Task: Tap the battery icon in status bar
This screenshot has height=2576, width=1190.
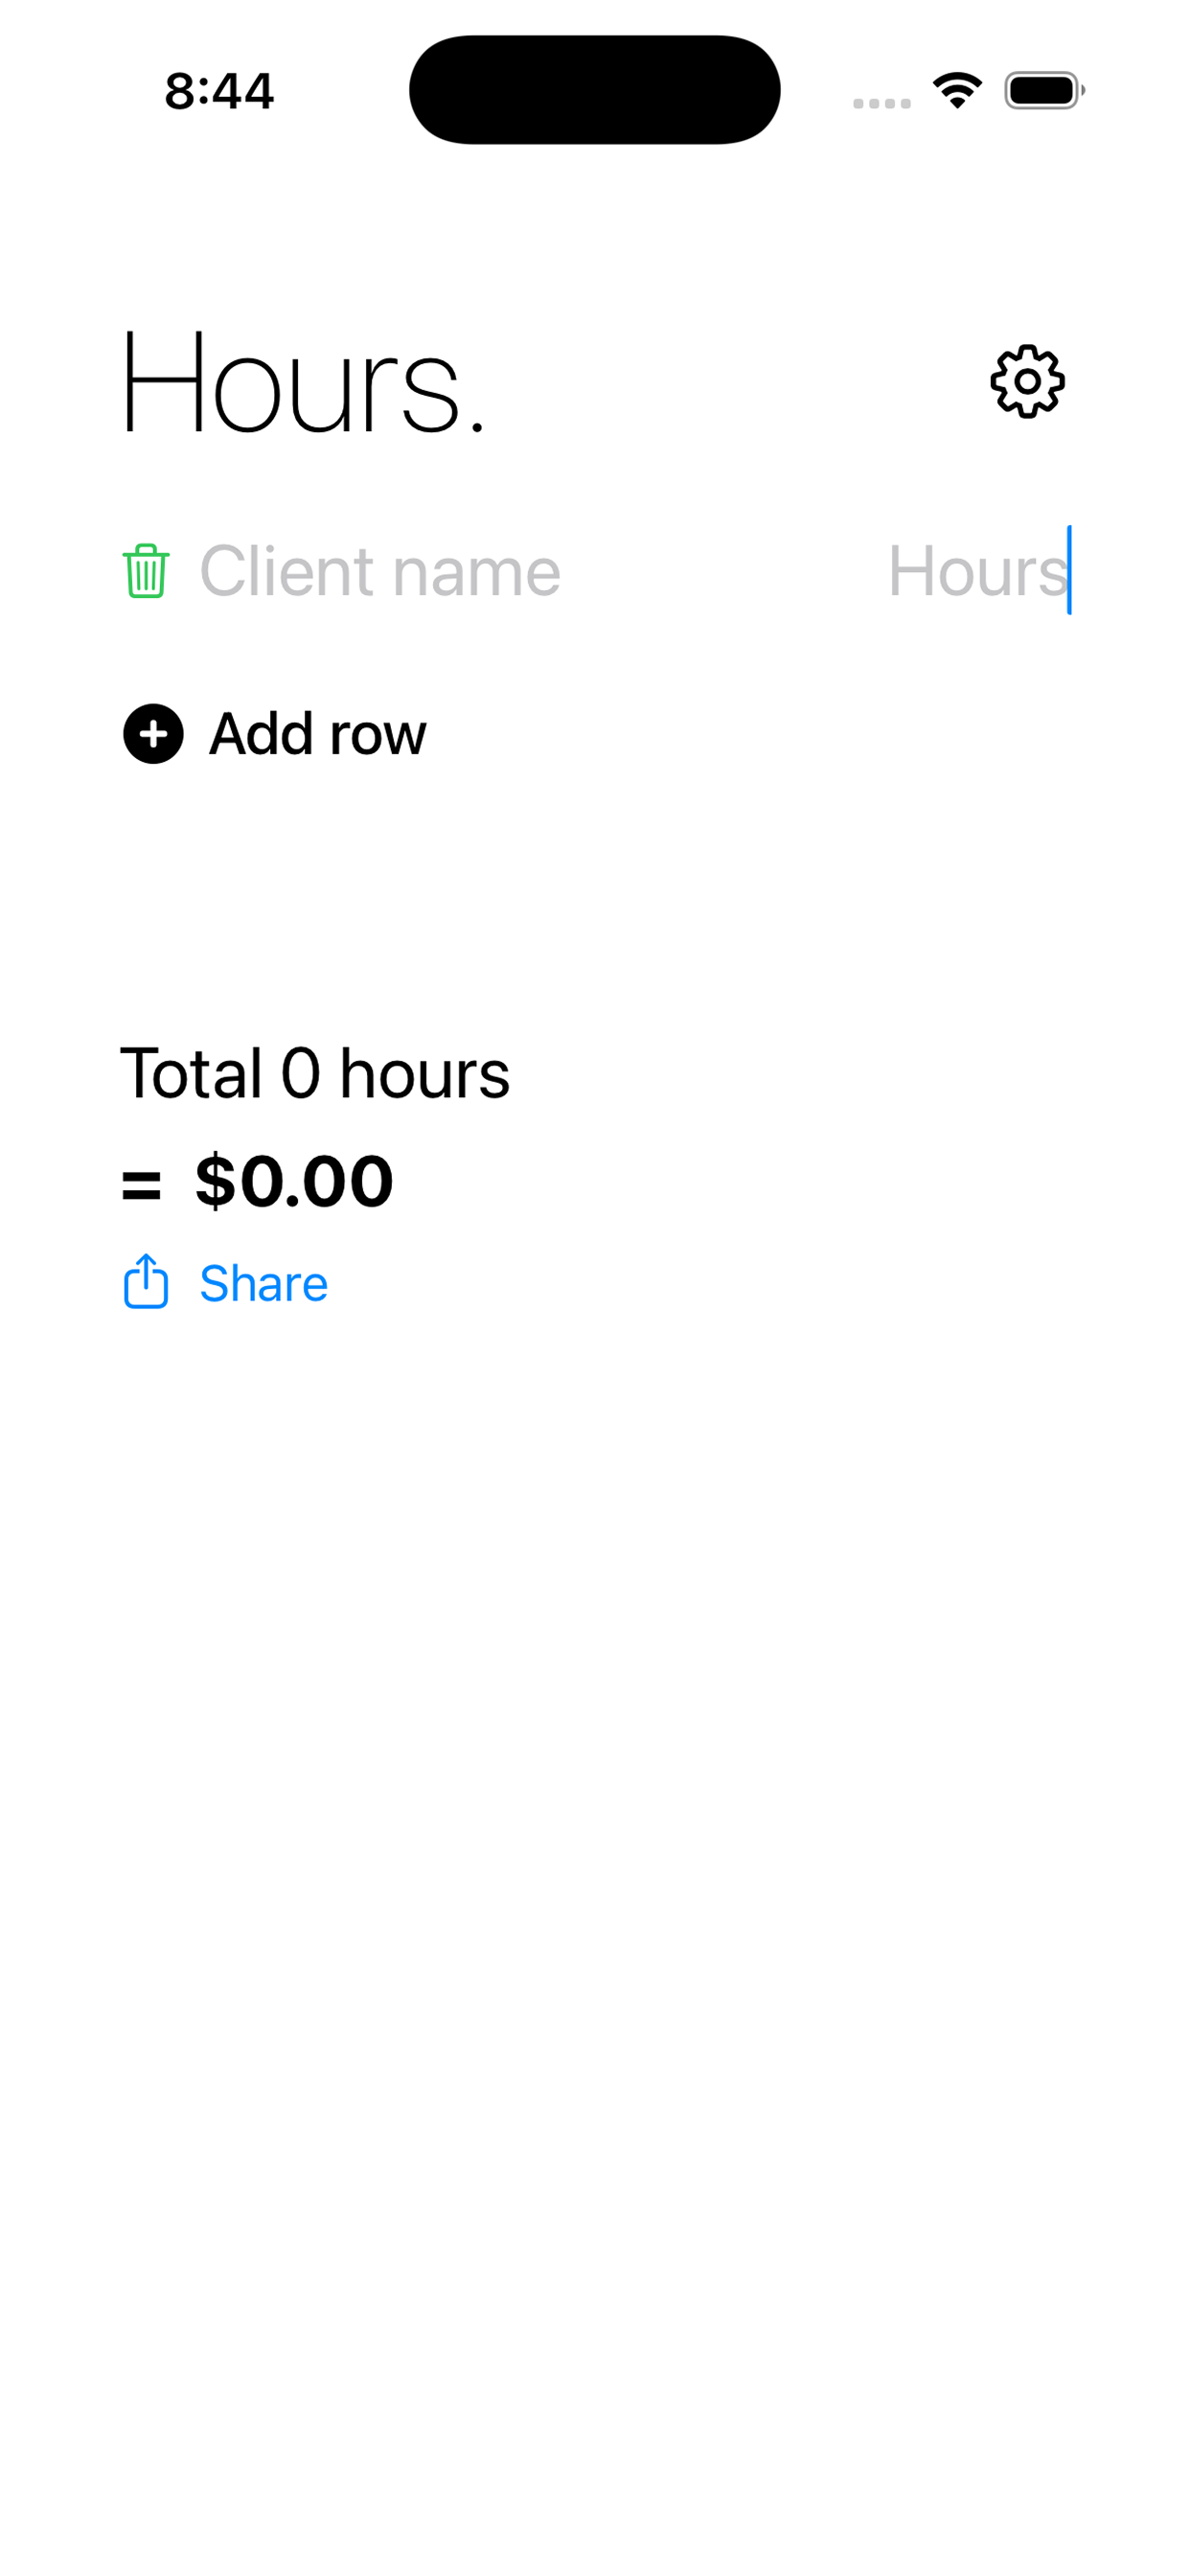Action: 1040,91
